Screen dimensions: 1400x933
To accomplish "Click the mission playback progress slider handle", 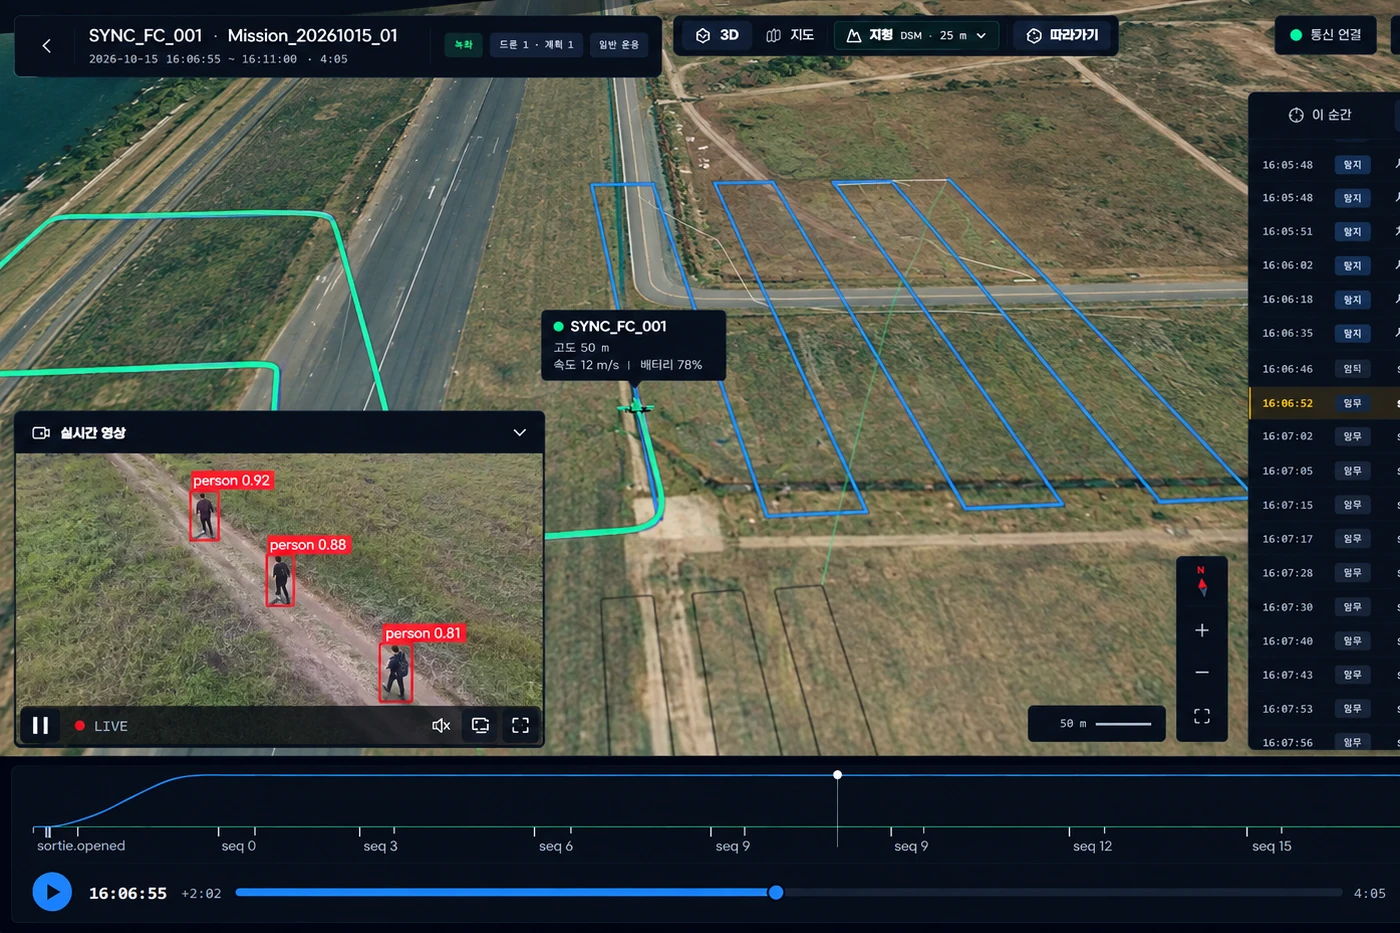I will [x=776, y=892].
